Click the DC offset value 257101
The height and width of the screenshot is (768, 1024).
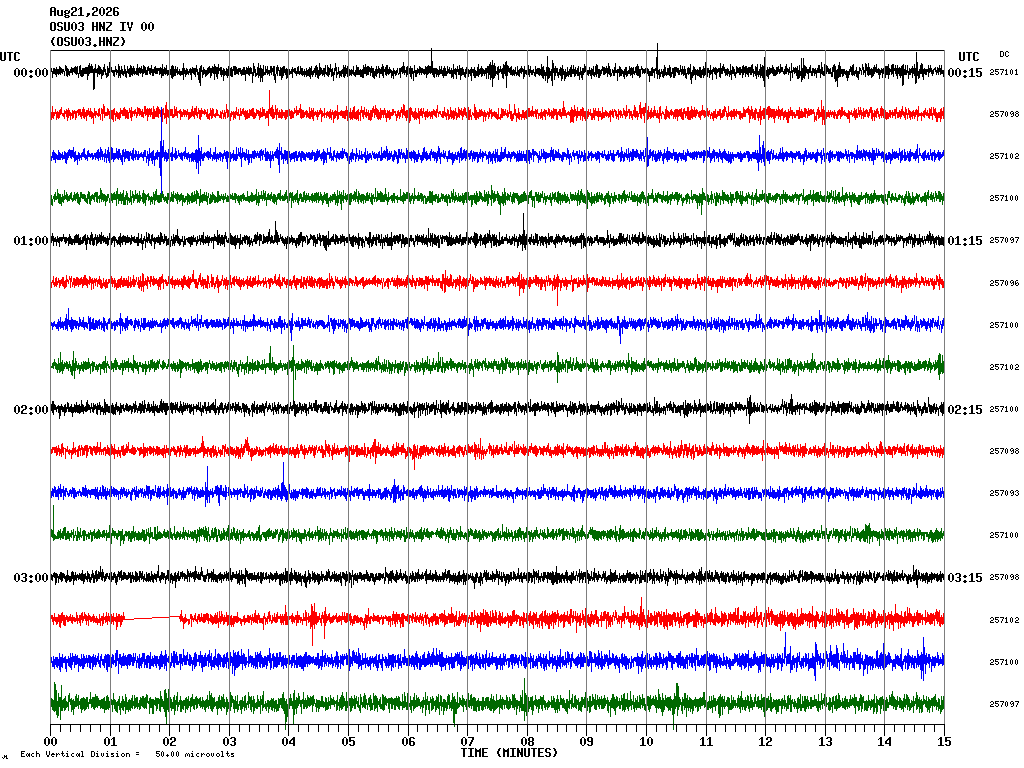[1004, 72]
